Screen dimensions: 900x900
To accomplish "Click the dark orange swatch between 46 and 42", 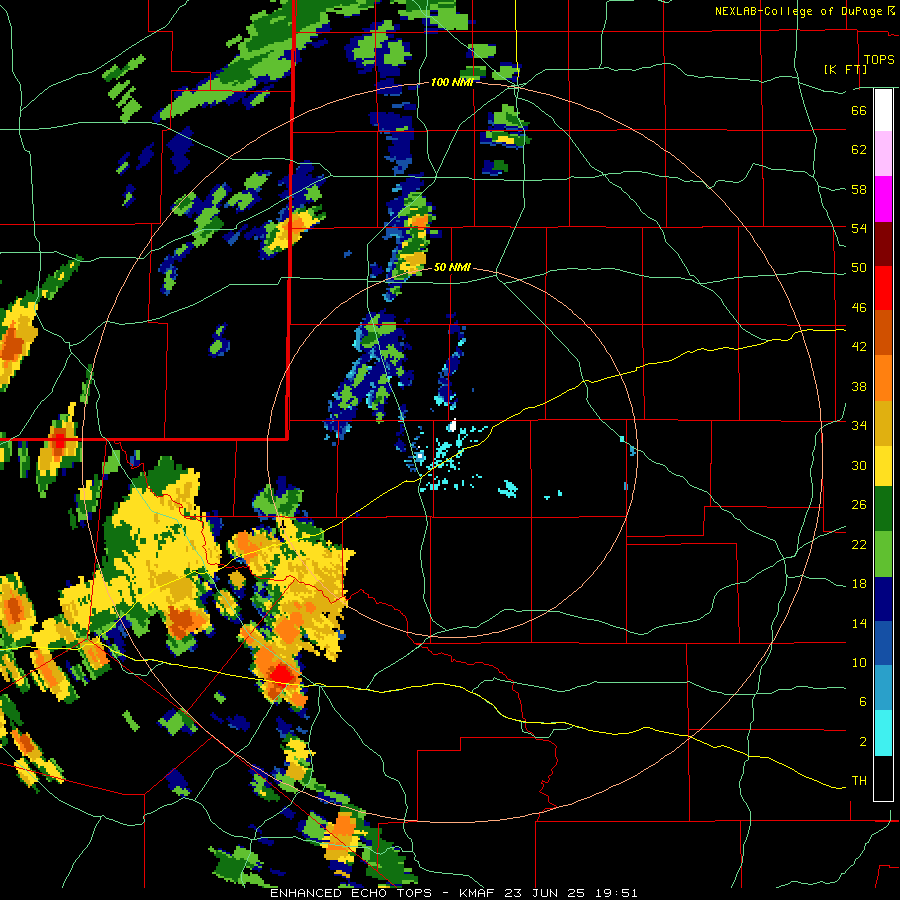I will point(883,332).
